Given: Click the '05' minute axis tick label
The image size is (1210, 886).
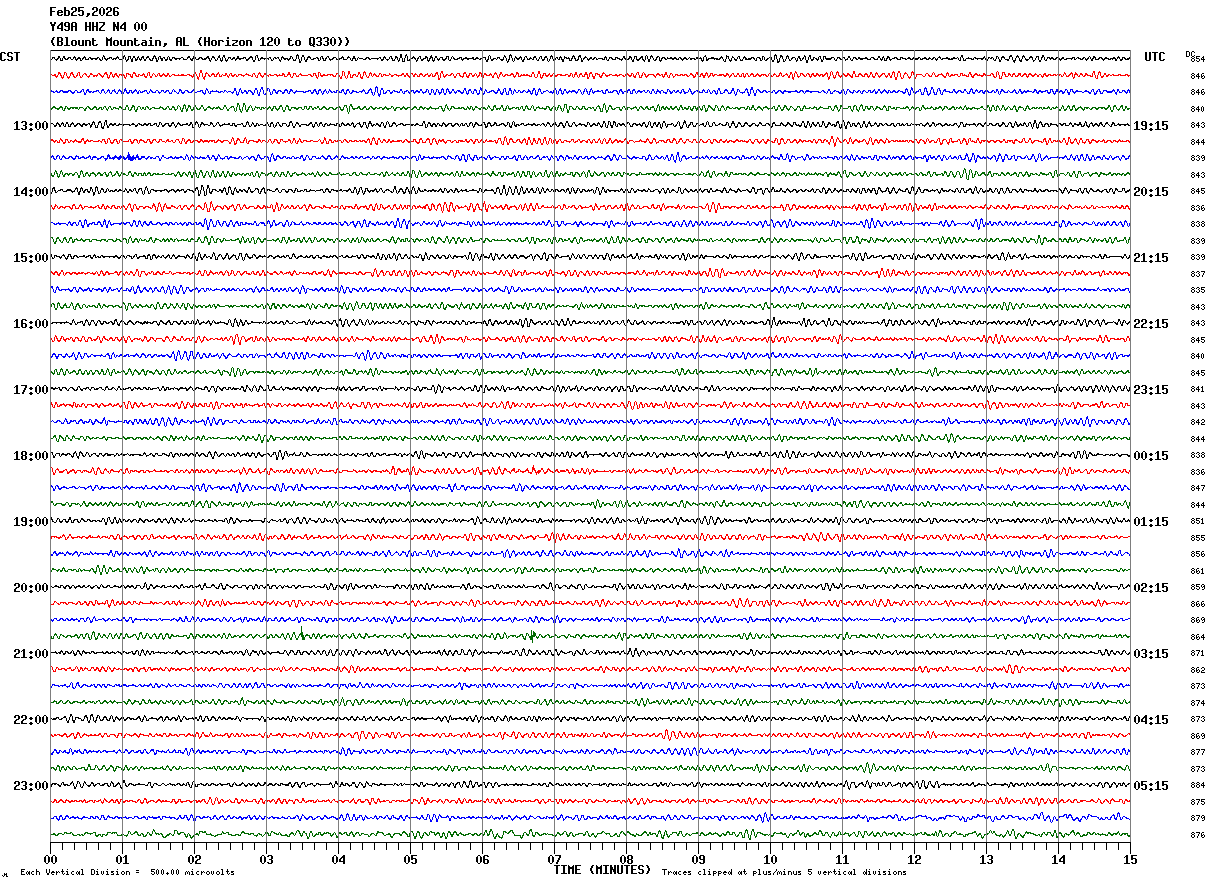Looking at the screenshot, I should click(410, 859).
